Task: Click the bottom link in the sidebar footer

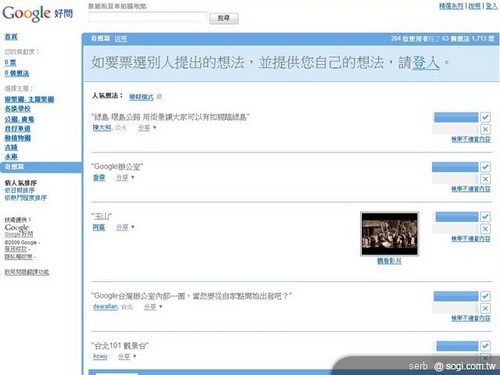Action: (x=27, y=272)
